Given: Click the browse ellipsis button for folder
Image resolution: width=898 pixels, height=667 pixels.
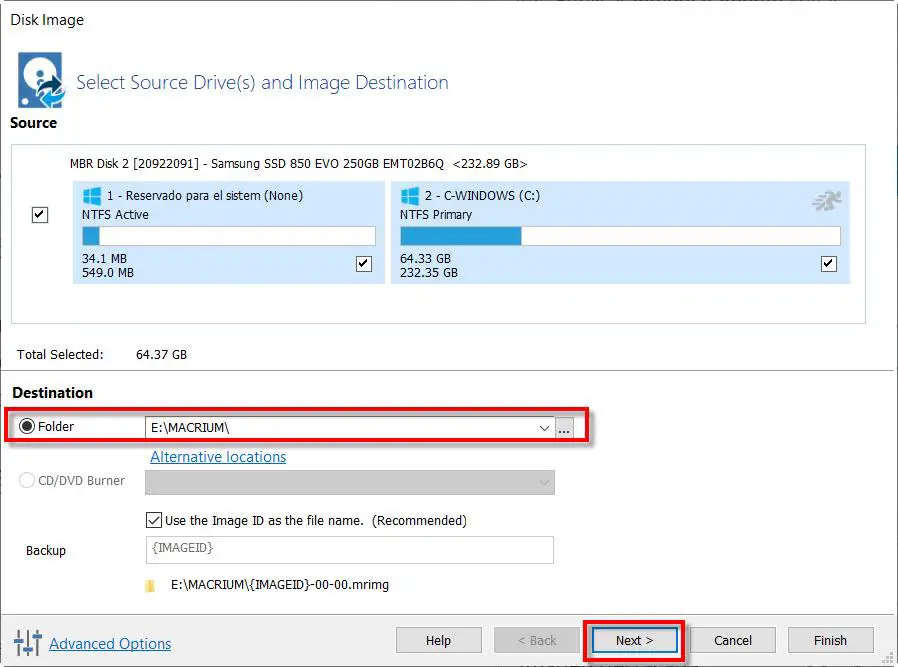Looking at the screenshot, I should tap(565, 428).
